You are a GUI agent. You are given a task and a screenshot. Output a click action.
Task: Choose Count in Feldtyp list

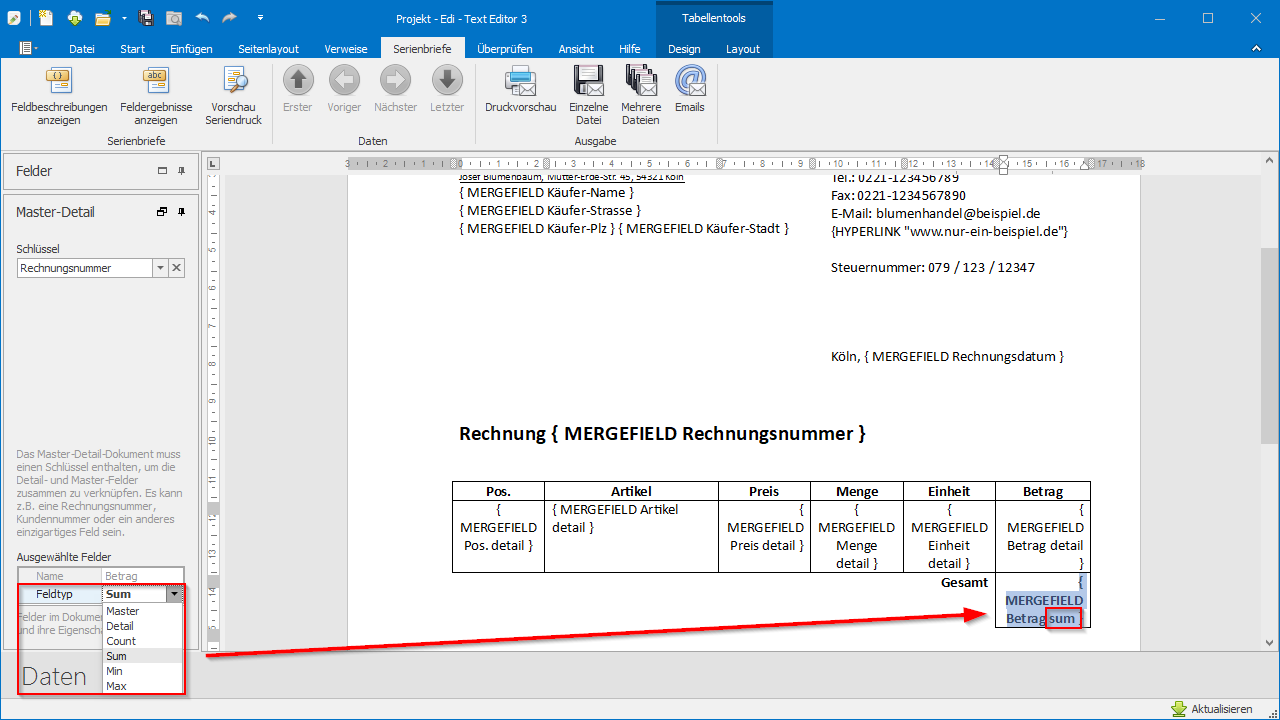121,641
